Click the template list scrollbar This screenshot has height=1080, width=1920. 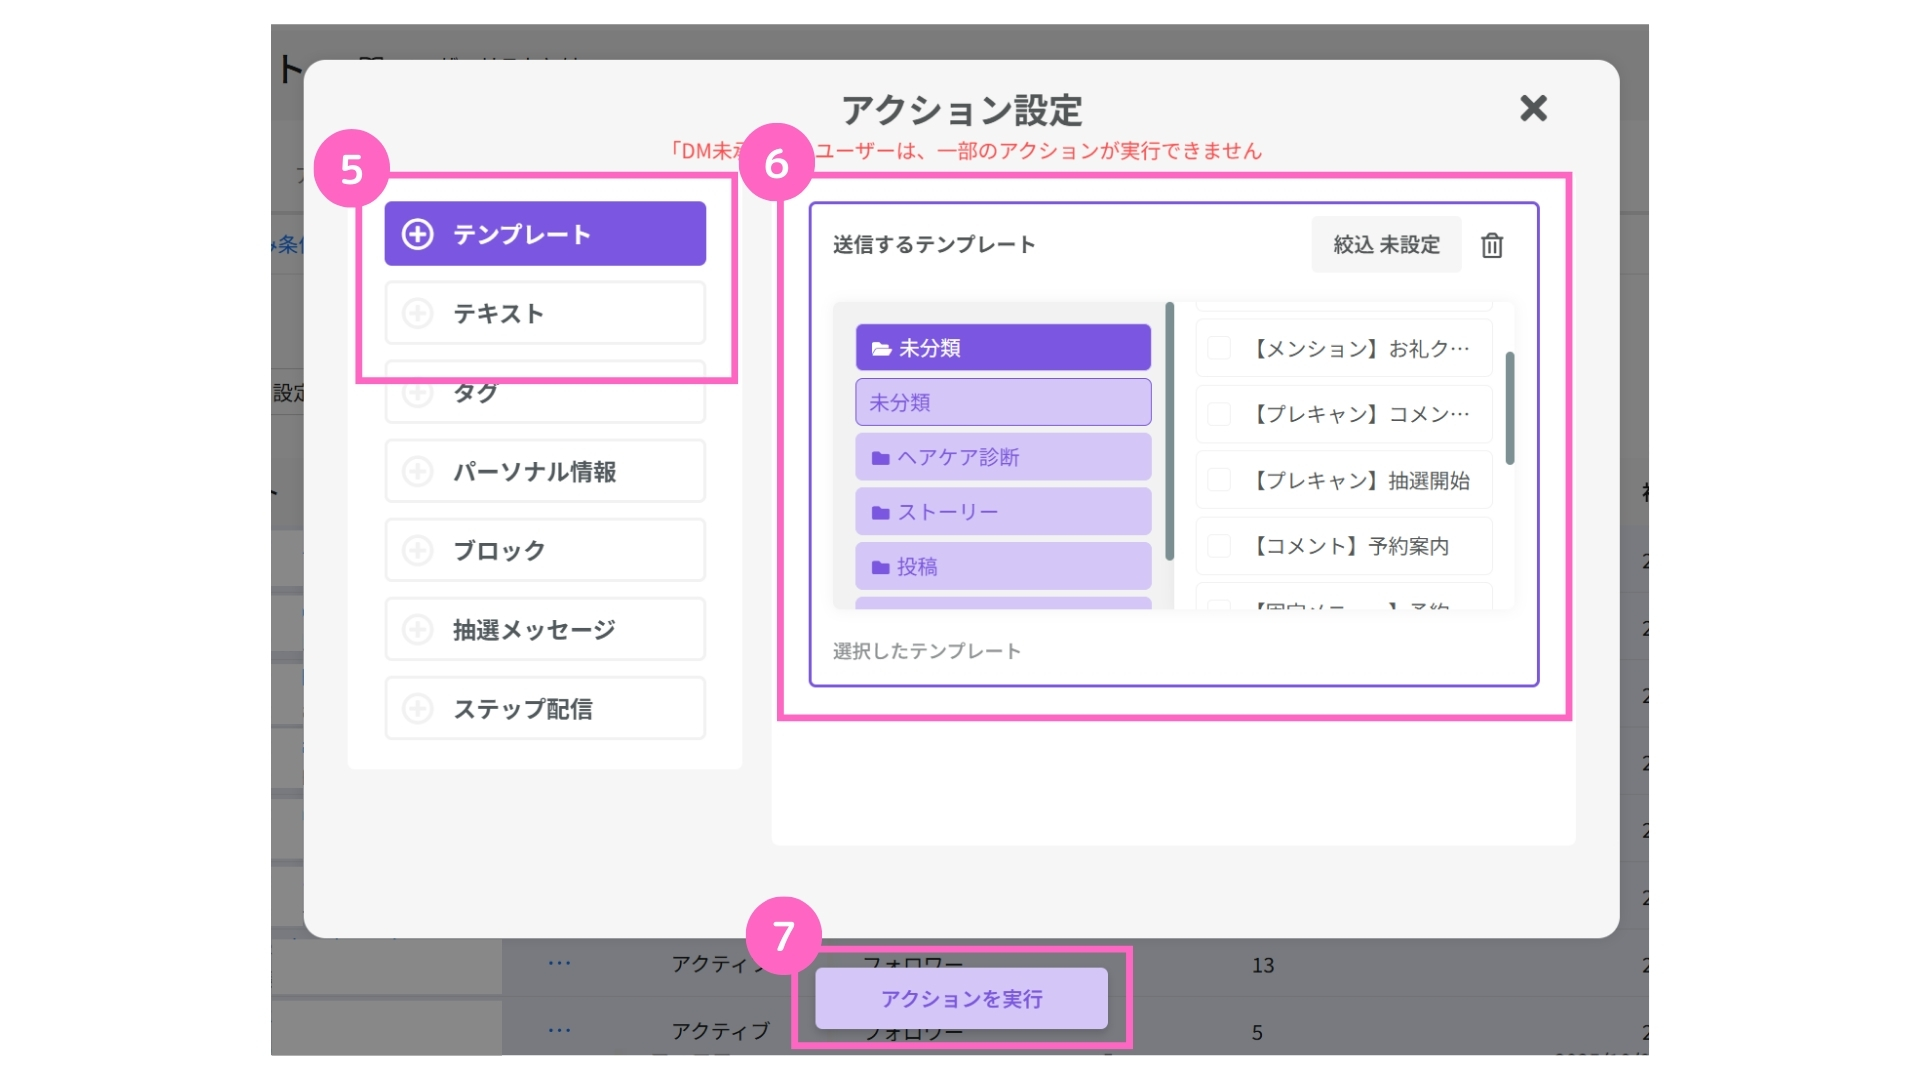click(1509, 408)
